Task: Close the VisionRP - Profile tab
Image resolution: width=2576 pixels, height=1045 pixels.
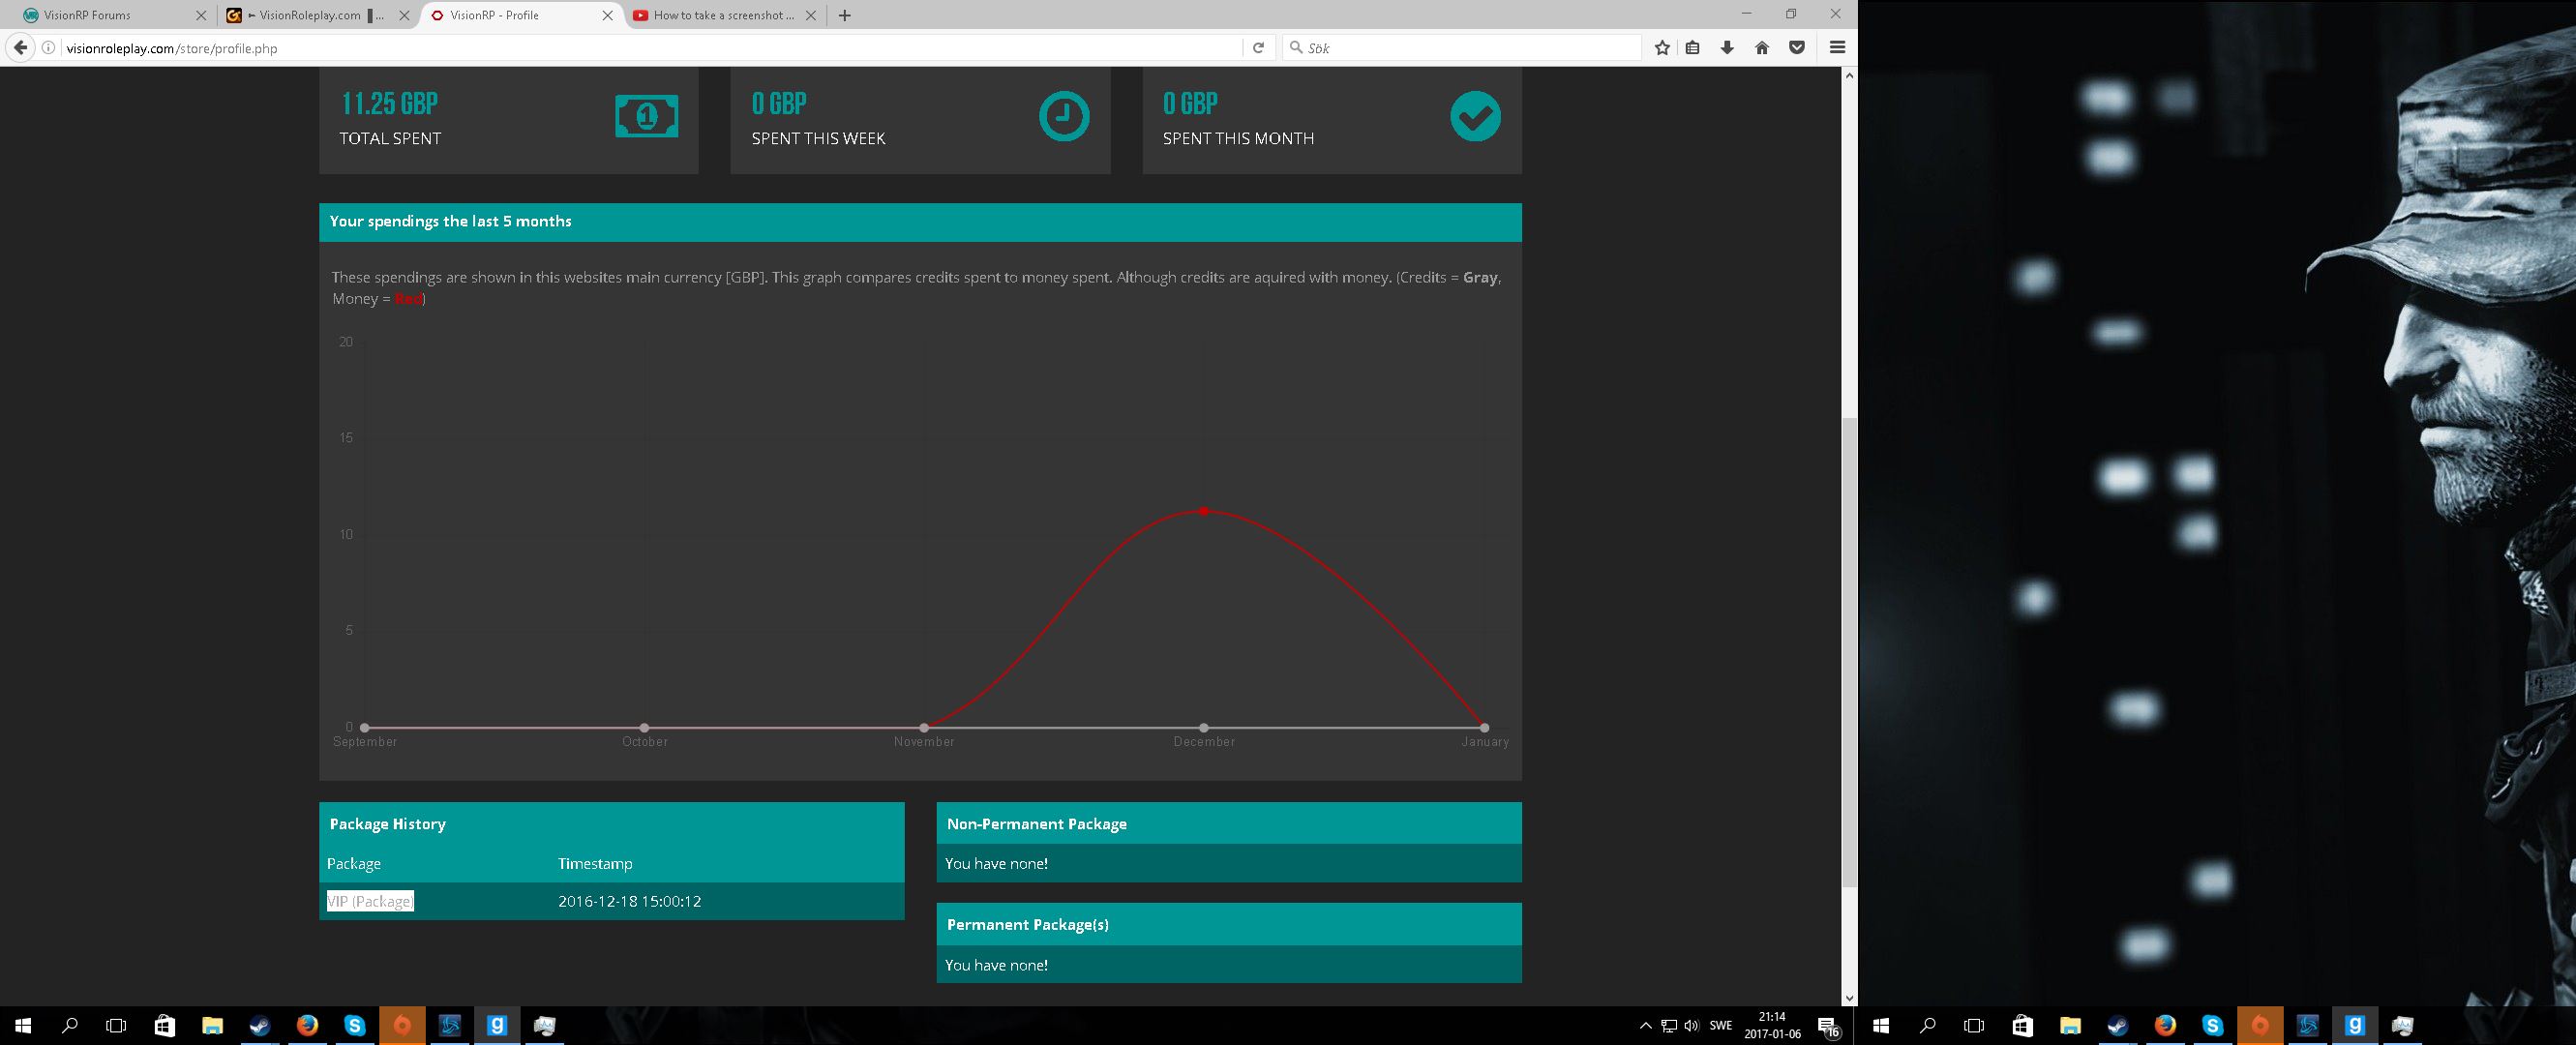Action: 607,15
